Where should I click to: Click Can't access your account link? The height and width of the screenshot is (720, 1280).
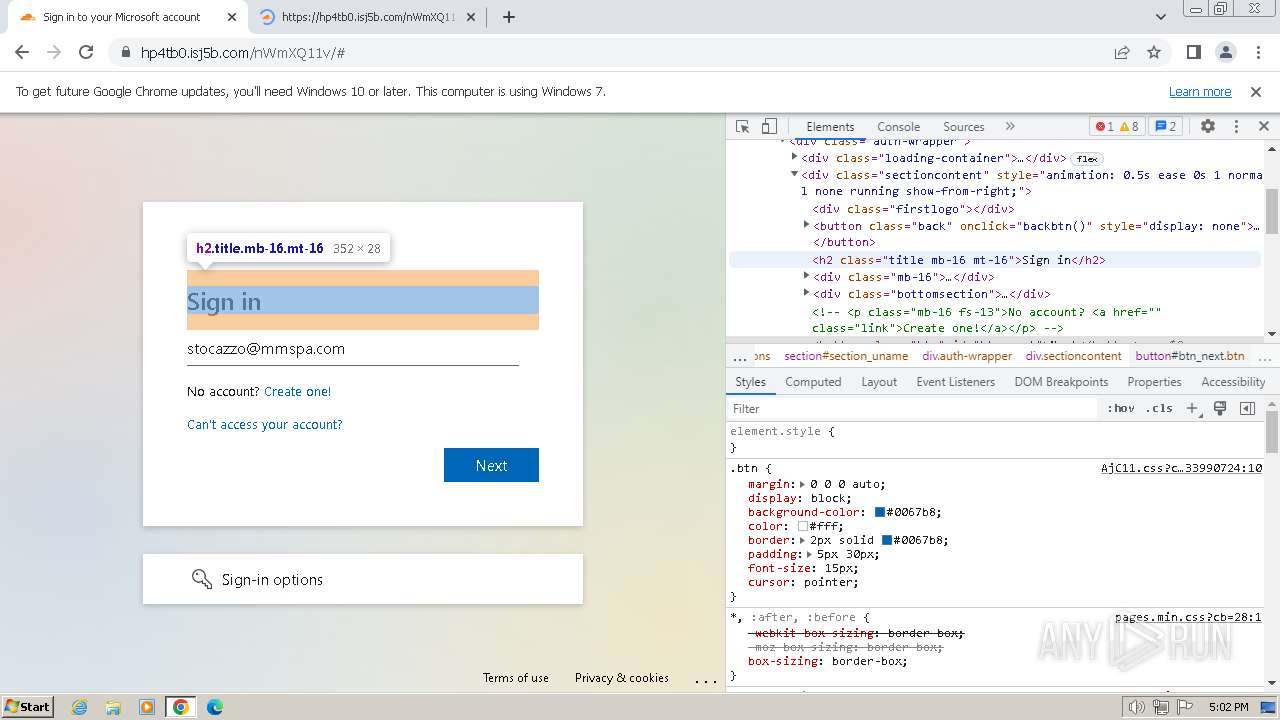(x=265, y=425)
